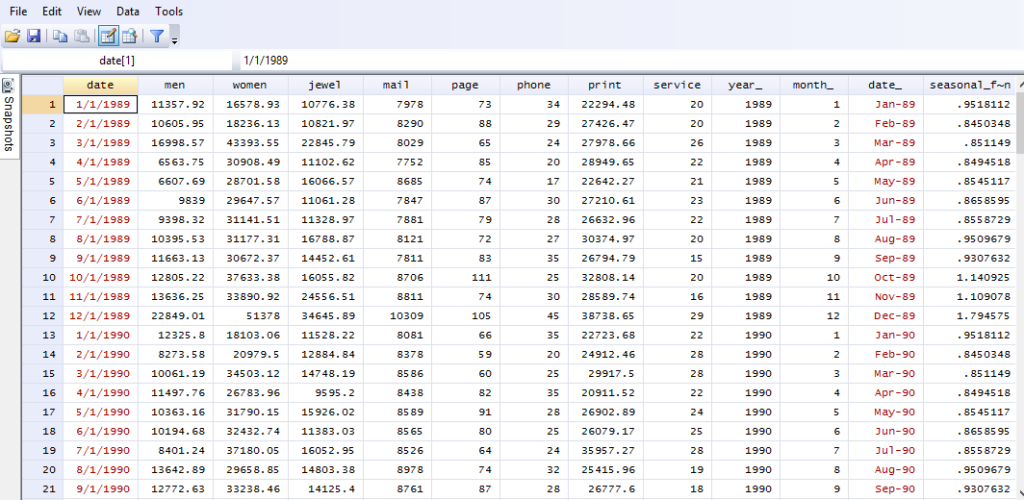Image resolution: width=1024 pixels, height=500 pixels.
Task: Click date_ cell Sep-89
Action: click(x=886, y=258)
